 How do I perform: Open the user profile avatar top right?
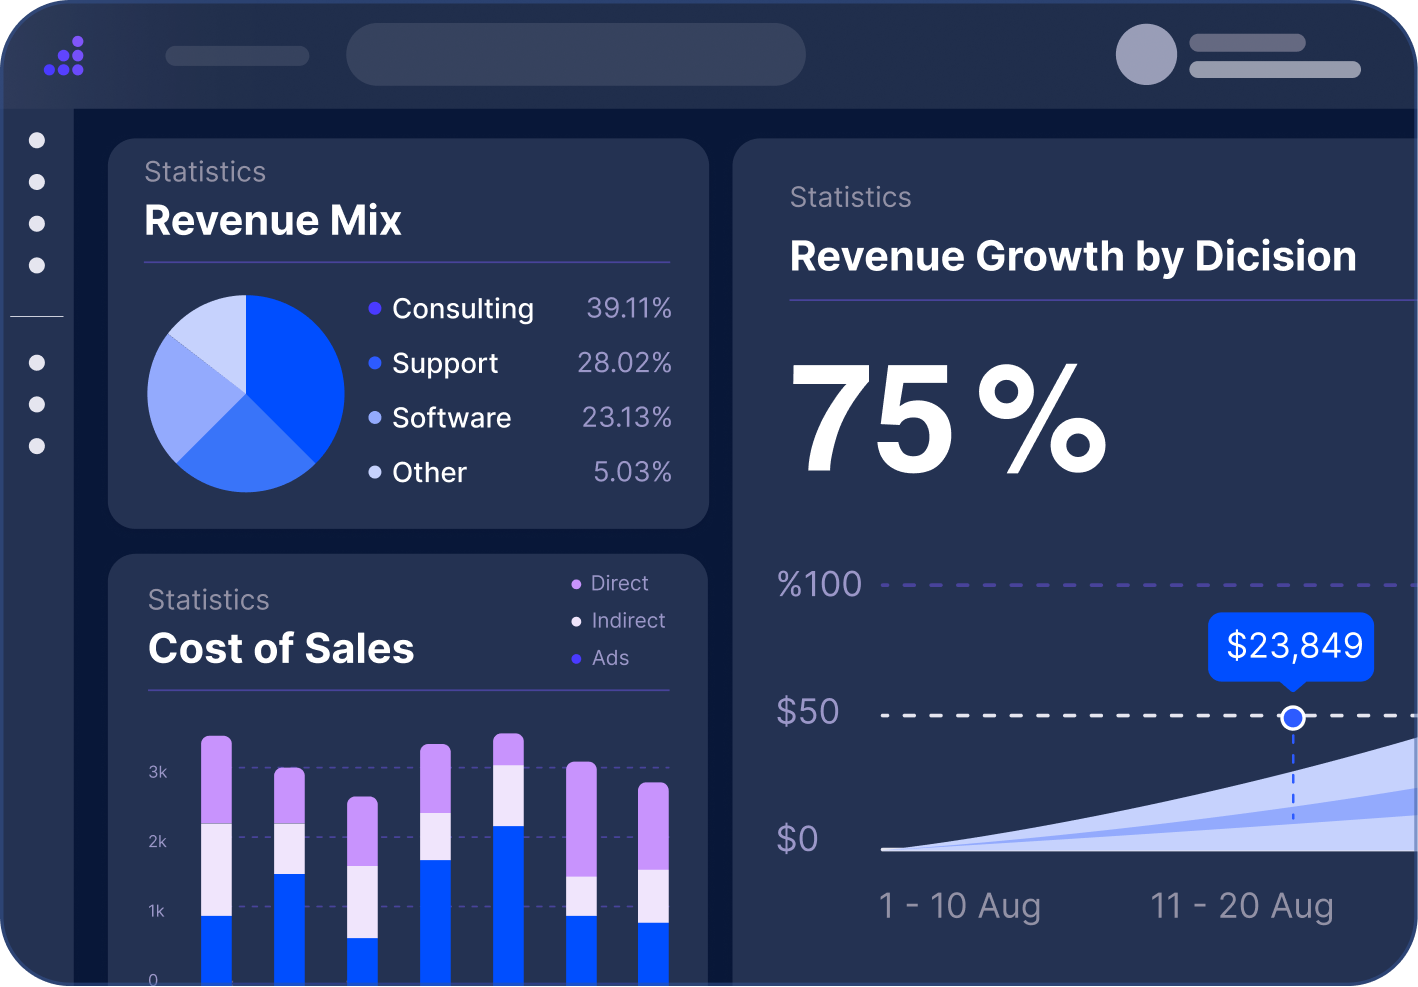pos(1145,55)
